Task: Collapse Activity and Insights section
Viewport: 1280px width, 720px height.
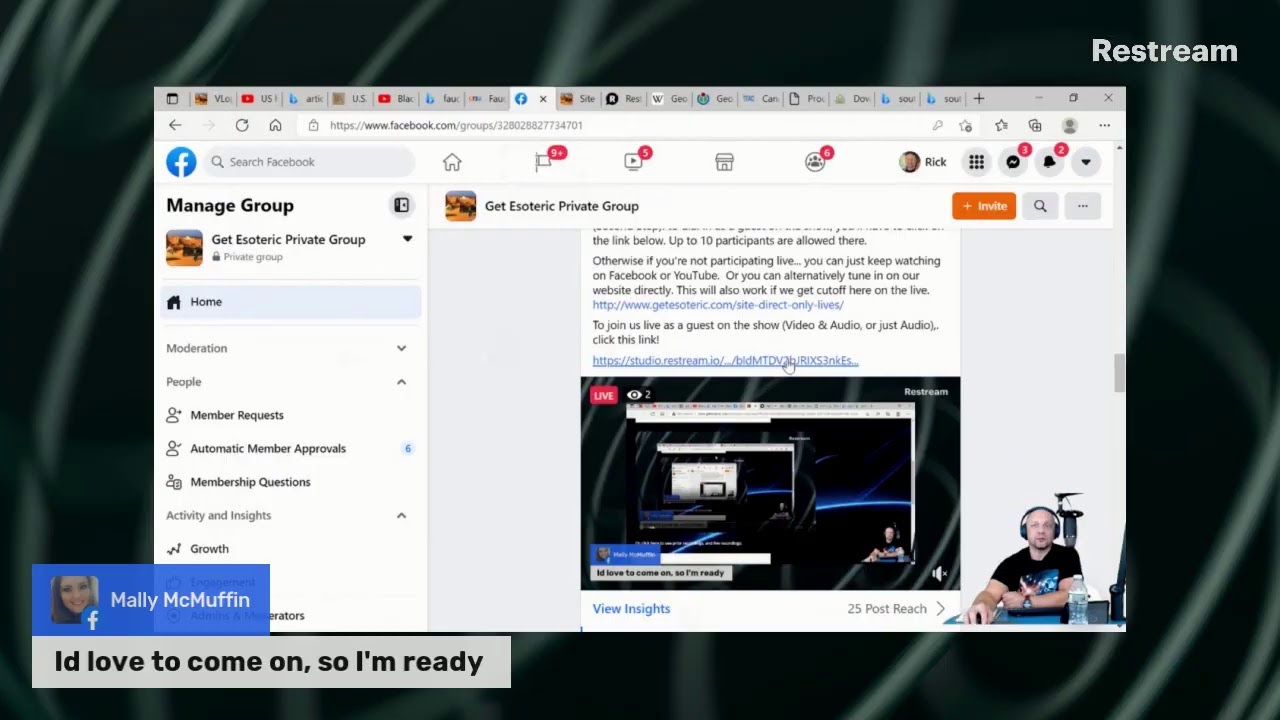Action: pyautogui.click(x=401, y=515)
